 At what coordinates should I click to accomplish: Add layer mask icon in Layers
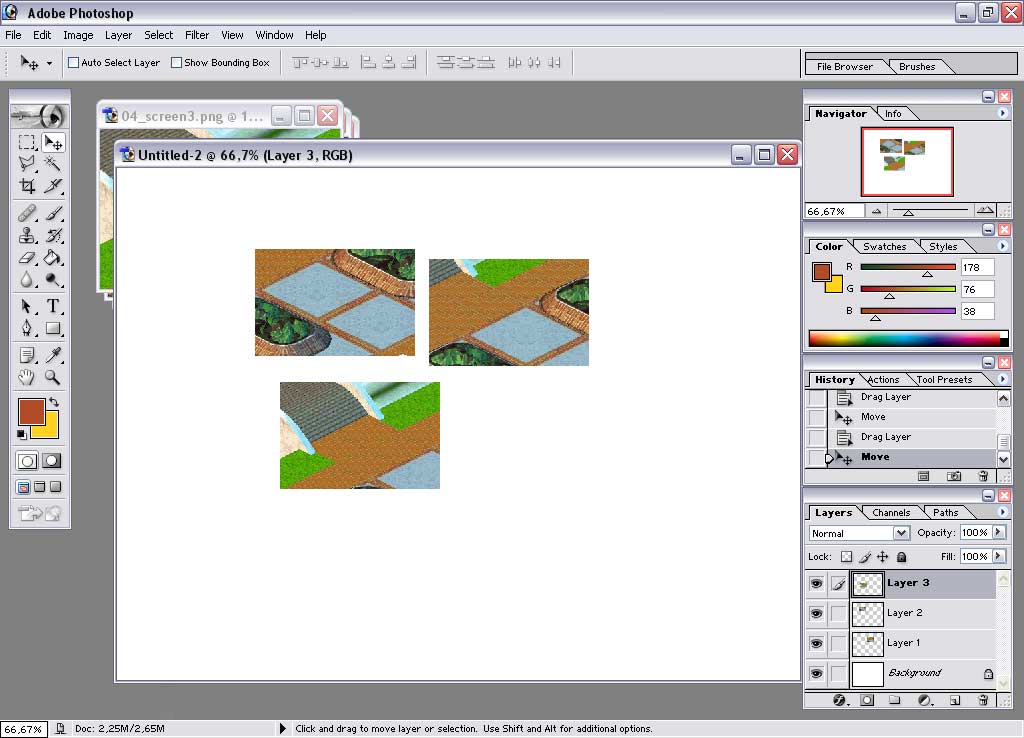[x=867, y=700]
